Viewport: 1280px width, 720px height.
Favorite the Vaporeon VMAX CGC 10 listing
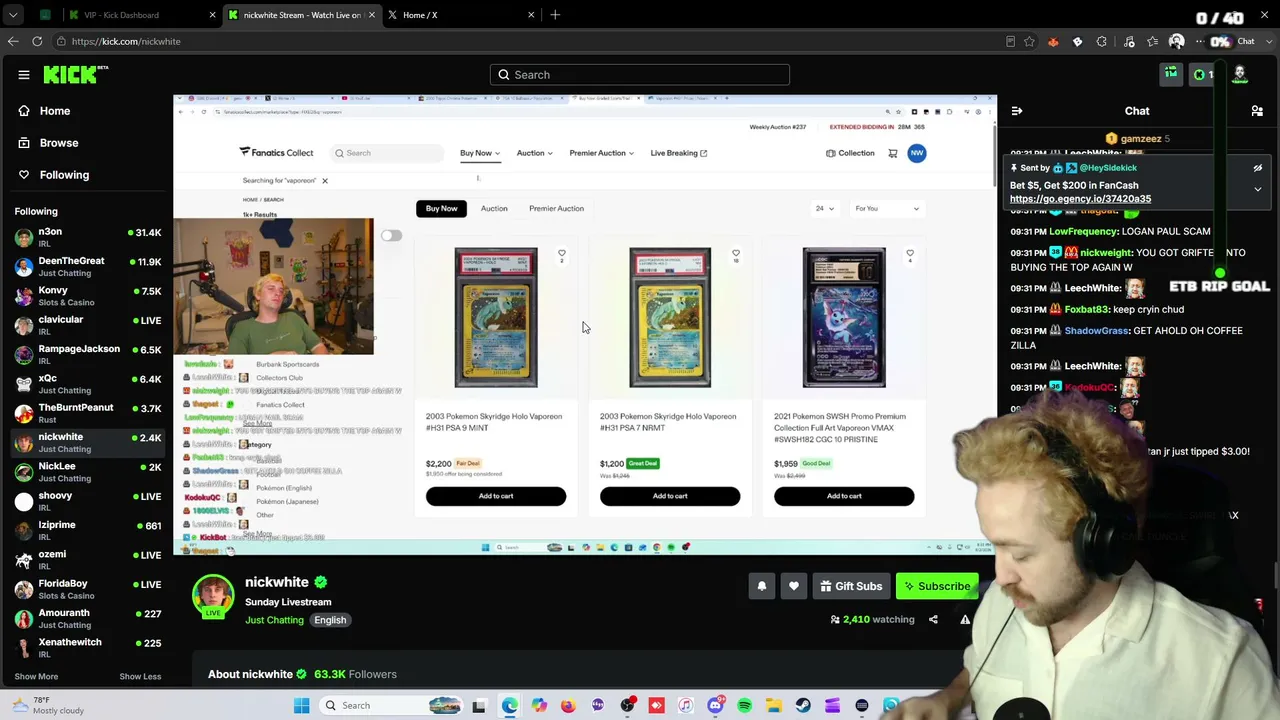point(910,254)
